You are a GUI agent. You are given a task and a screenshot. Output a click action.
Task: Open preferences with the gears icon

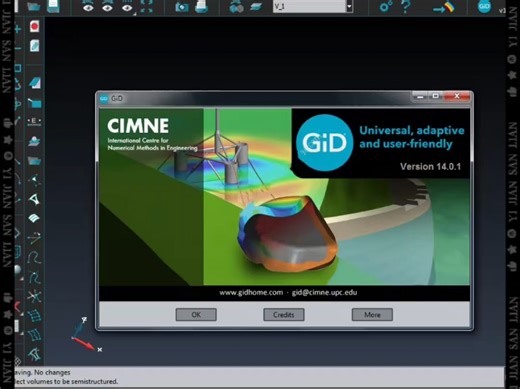tap(386, 6)
